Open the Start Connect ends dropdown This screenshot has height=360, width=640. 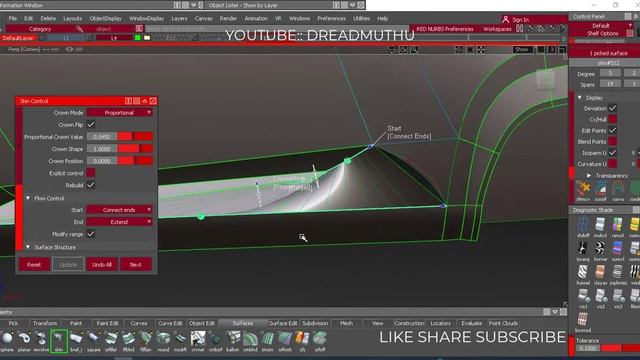pyautogui.click(x=120, y=210)
